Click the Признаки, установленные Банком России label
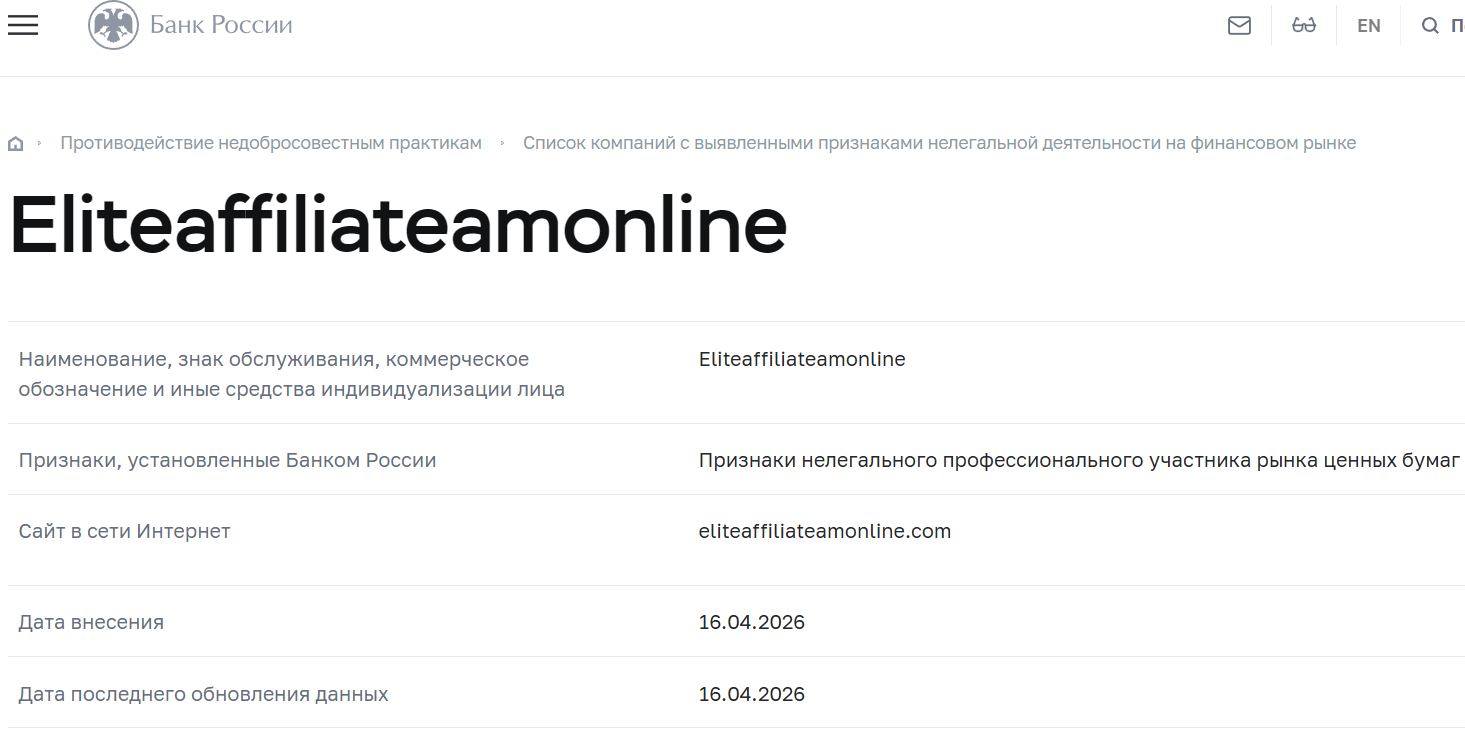The height and width of the screenshot is (741, 1465). pyautogui.click(x=227, y=460)
